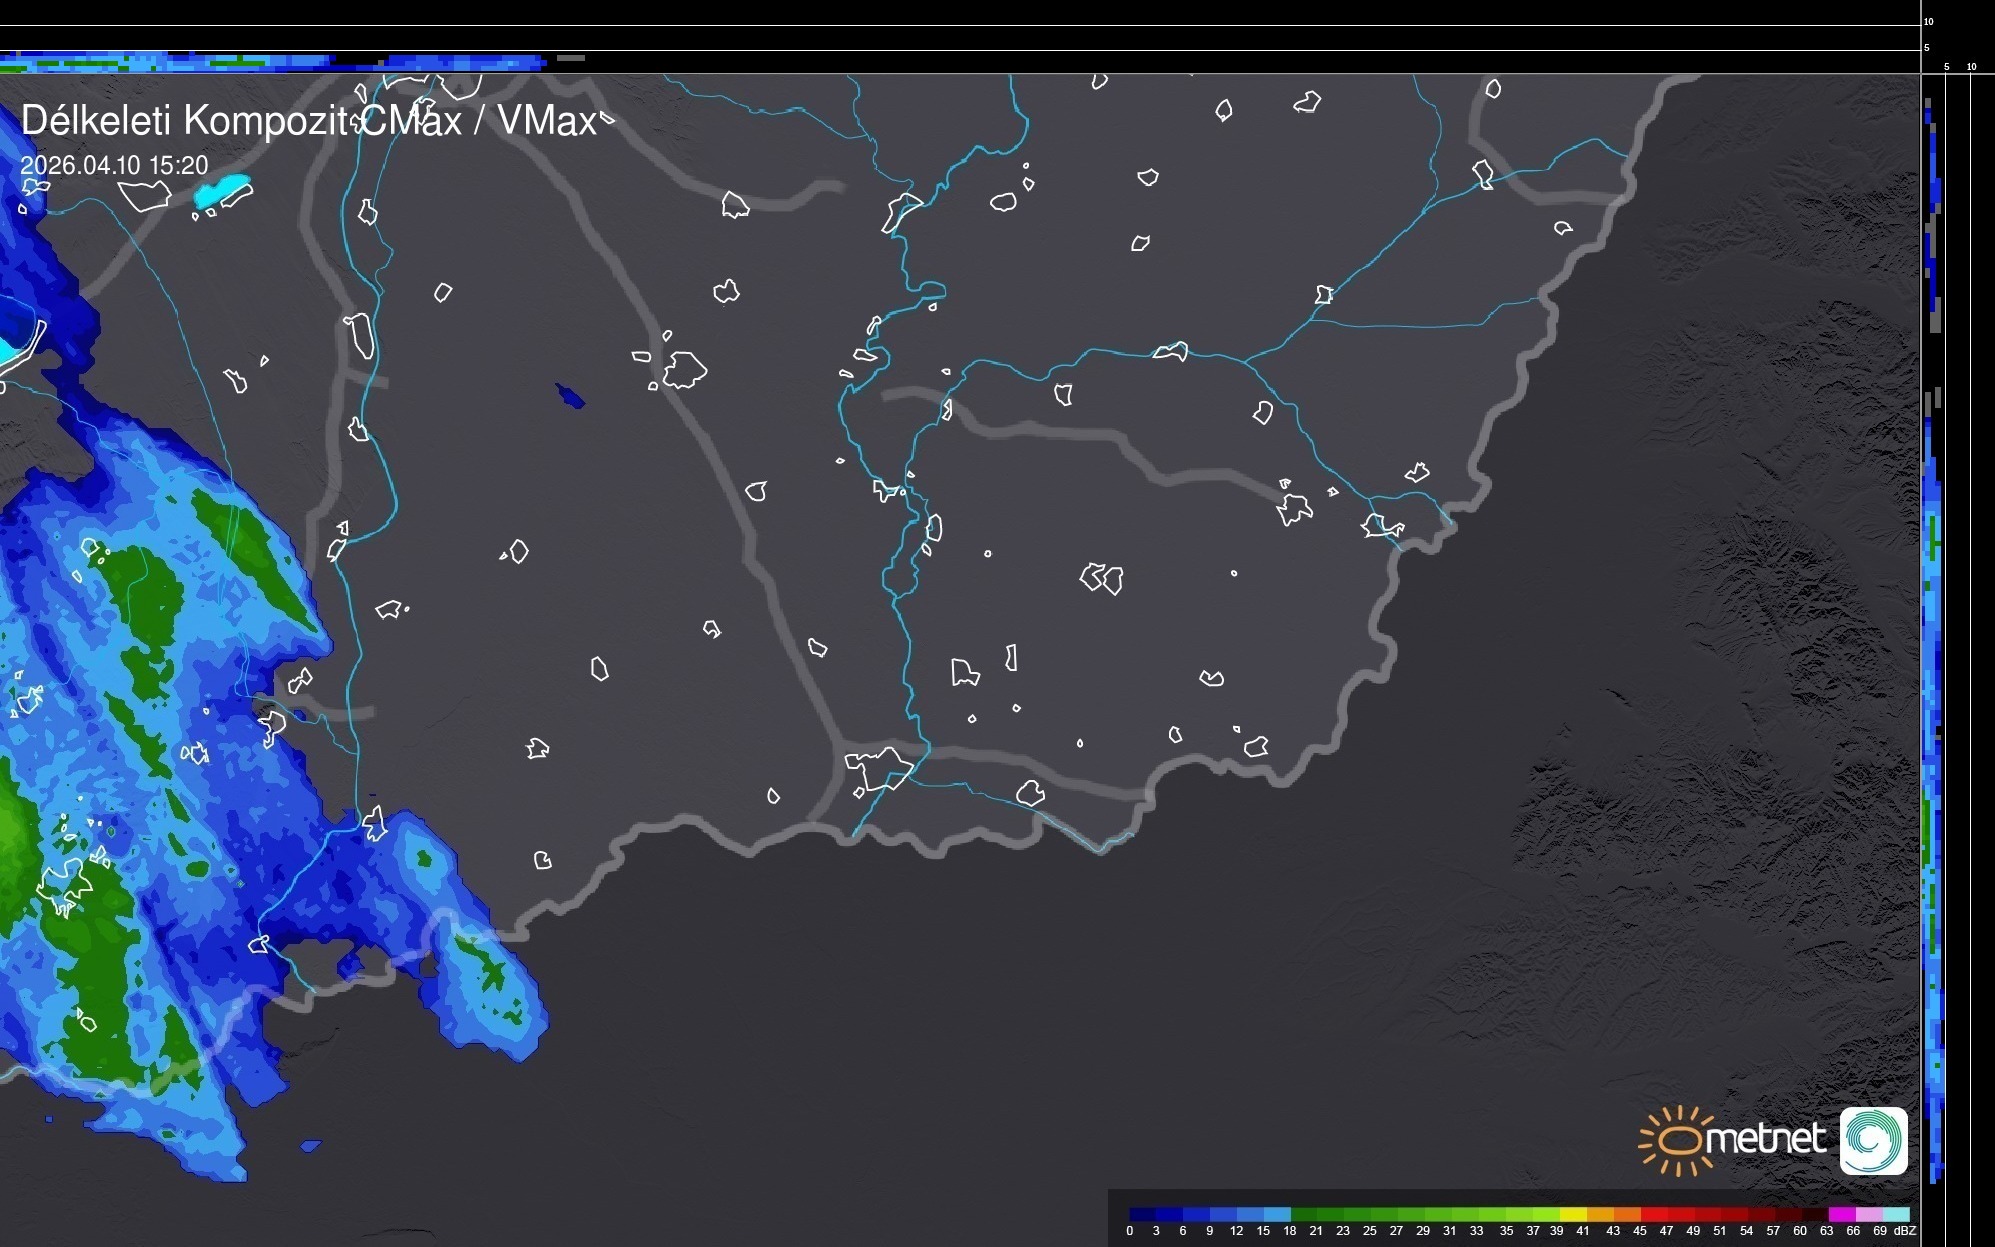Click the cyan lake near top-left

click(x=222, y=190)
